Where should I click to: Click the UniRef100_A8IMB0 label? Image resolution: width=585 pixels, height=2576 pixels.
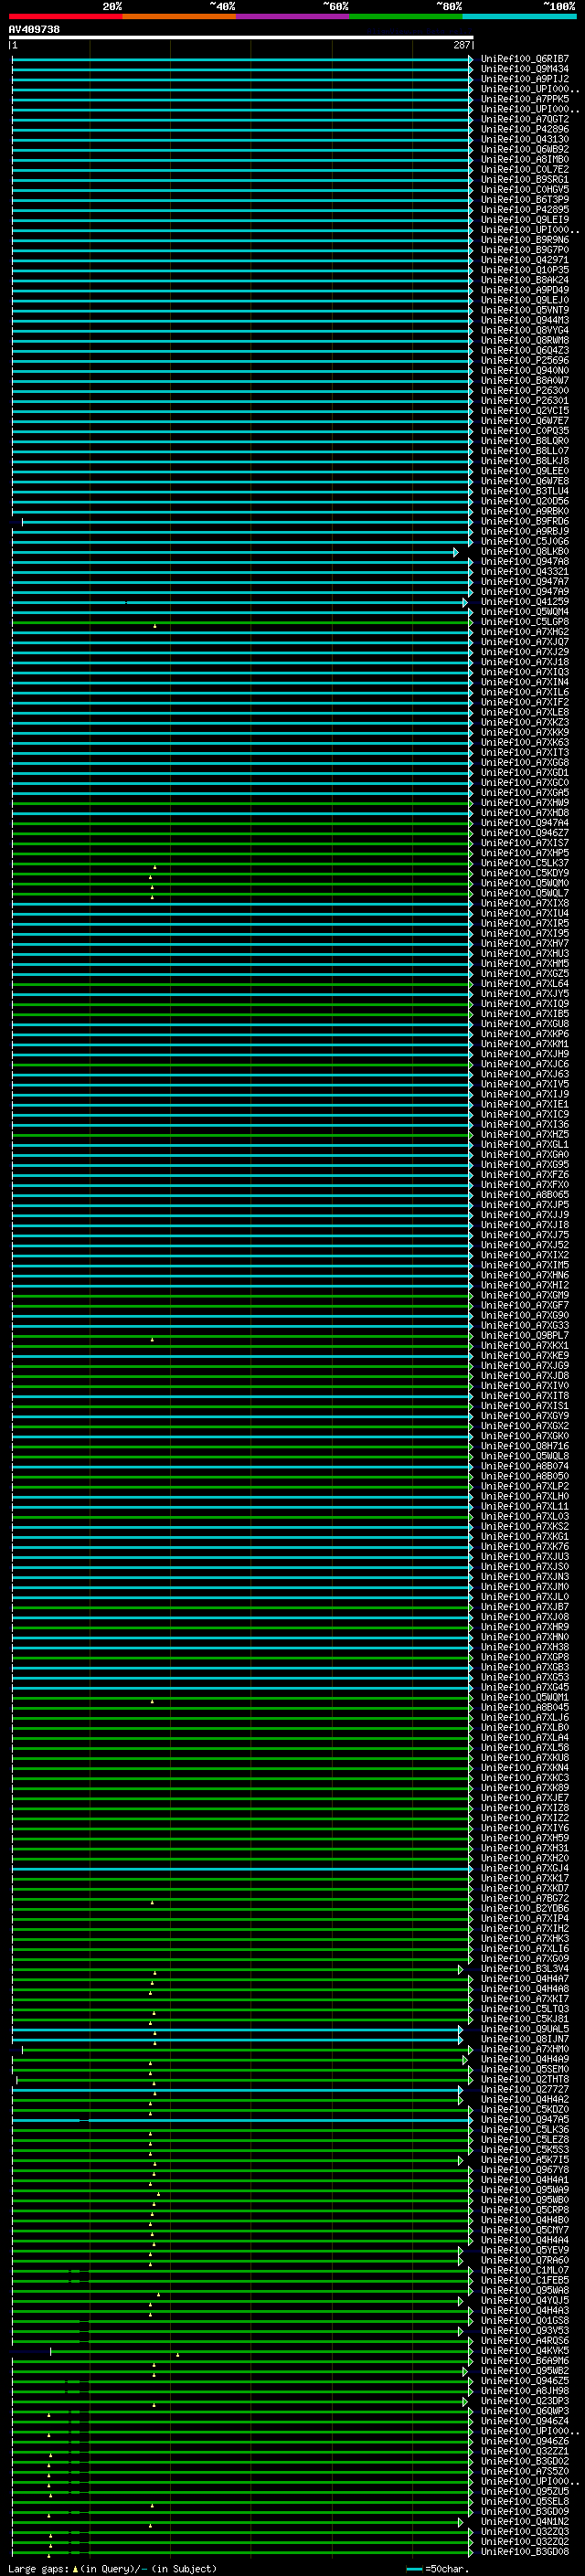(x=525, y=159)
